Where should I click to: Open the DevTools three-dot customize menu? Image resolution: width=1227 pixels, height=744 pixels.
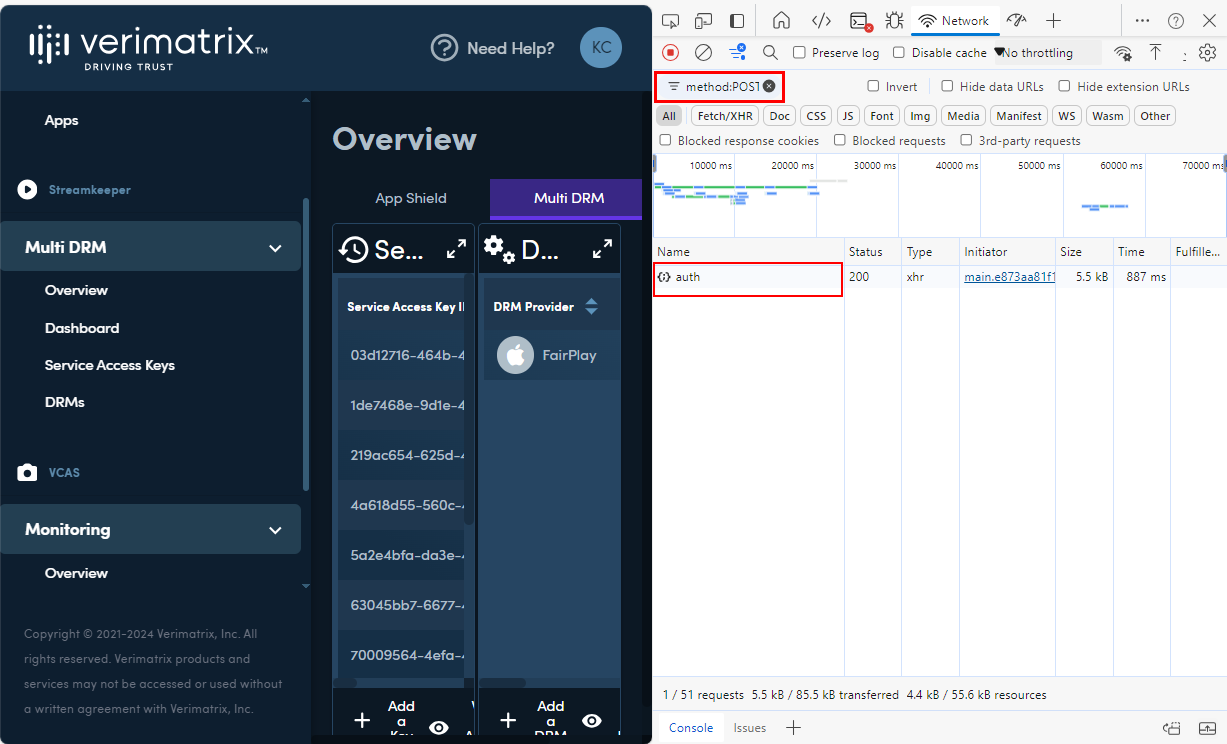1142,20
